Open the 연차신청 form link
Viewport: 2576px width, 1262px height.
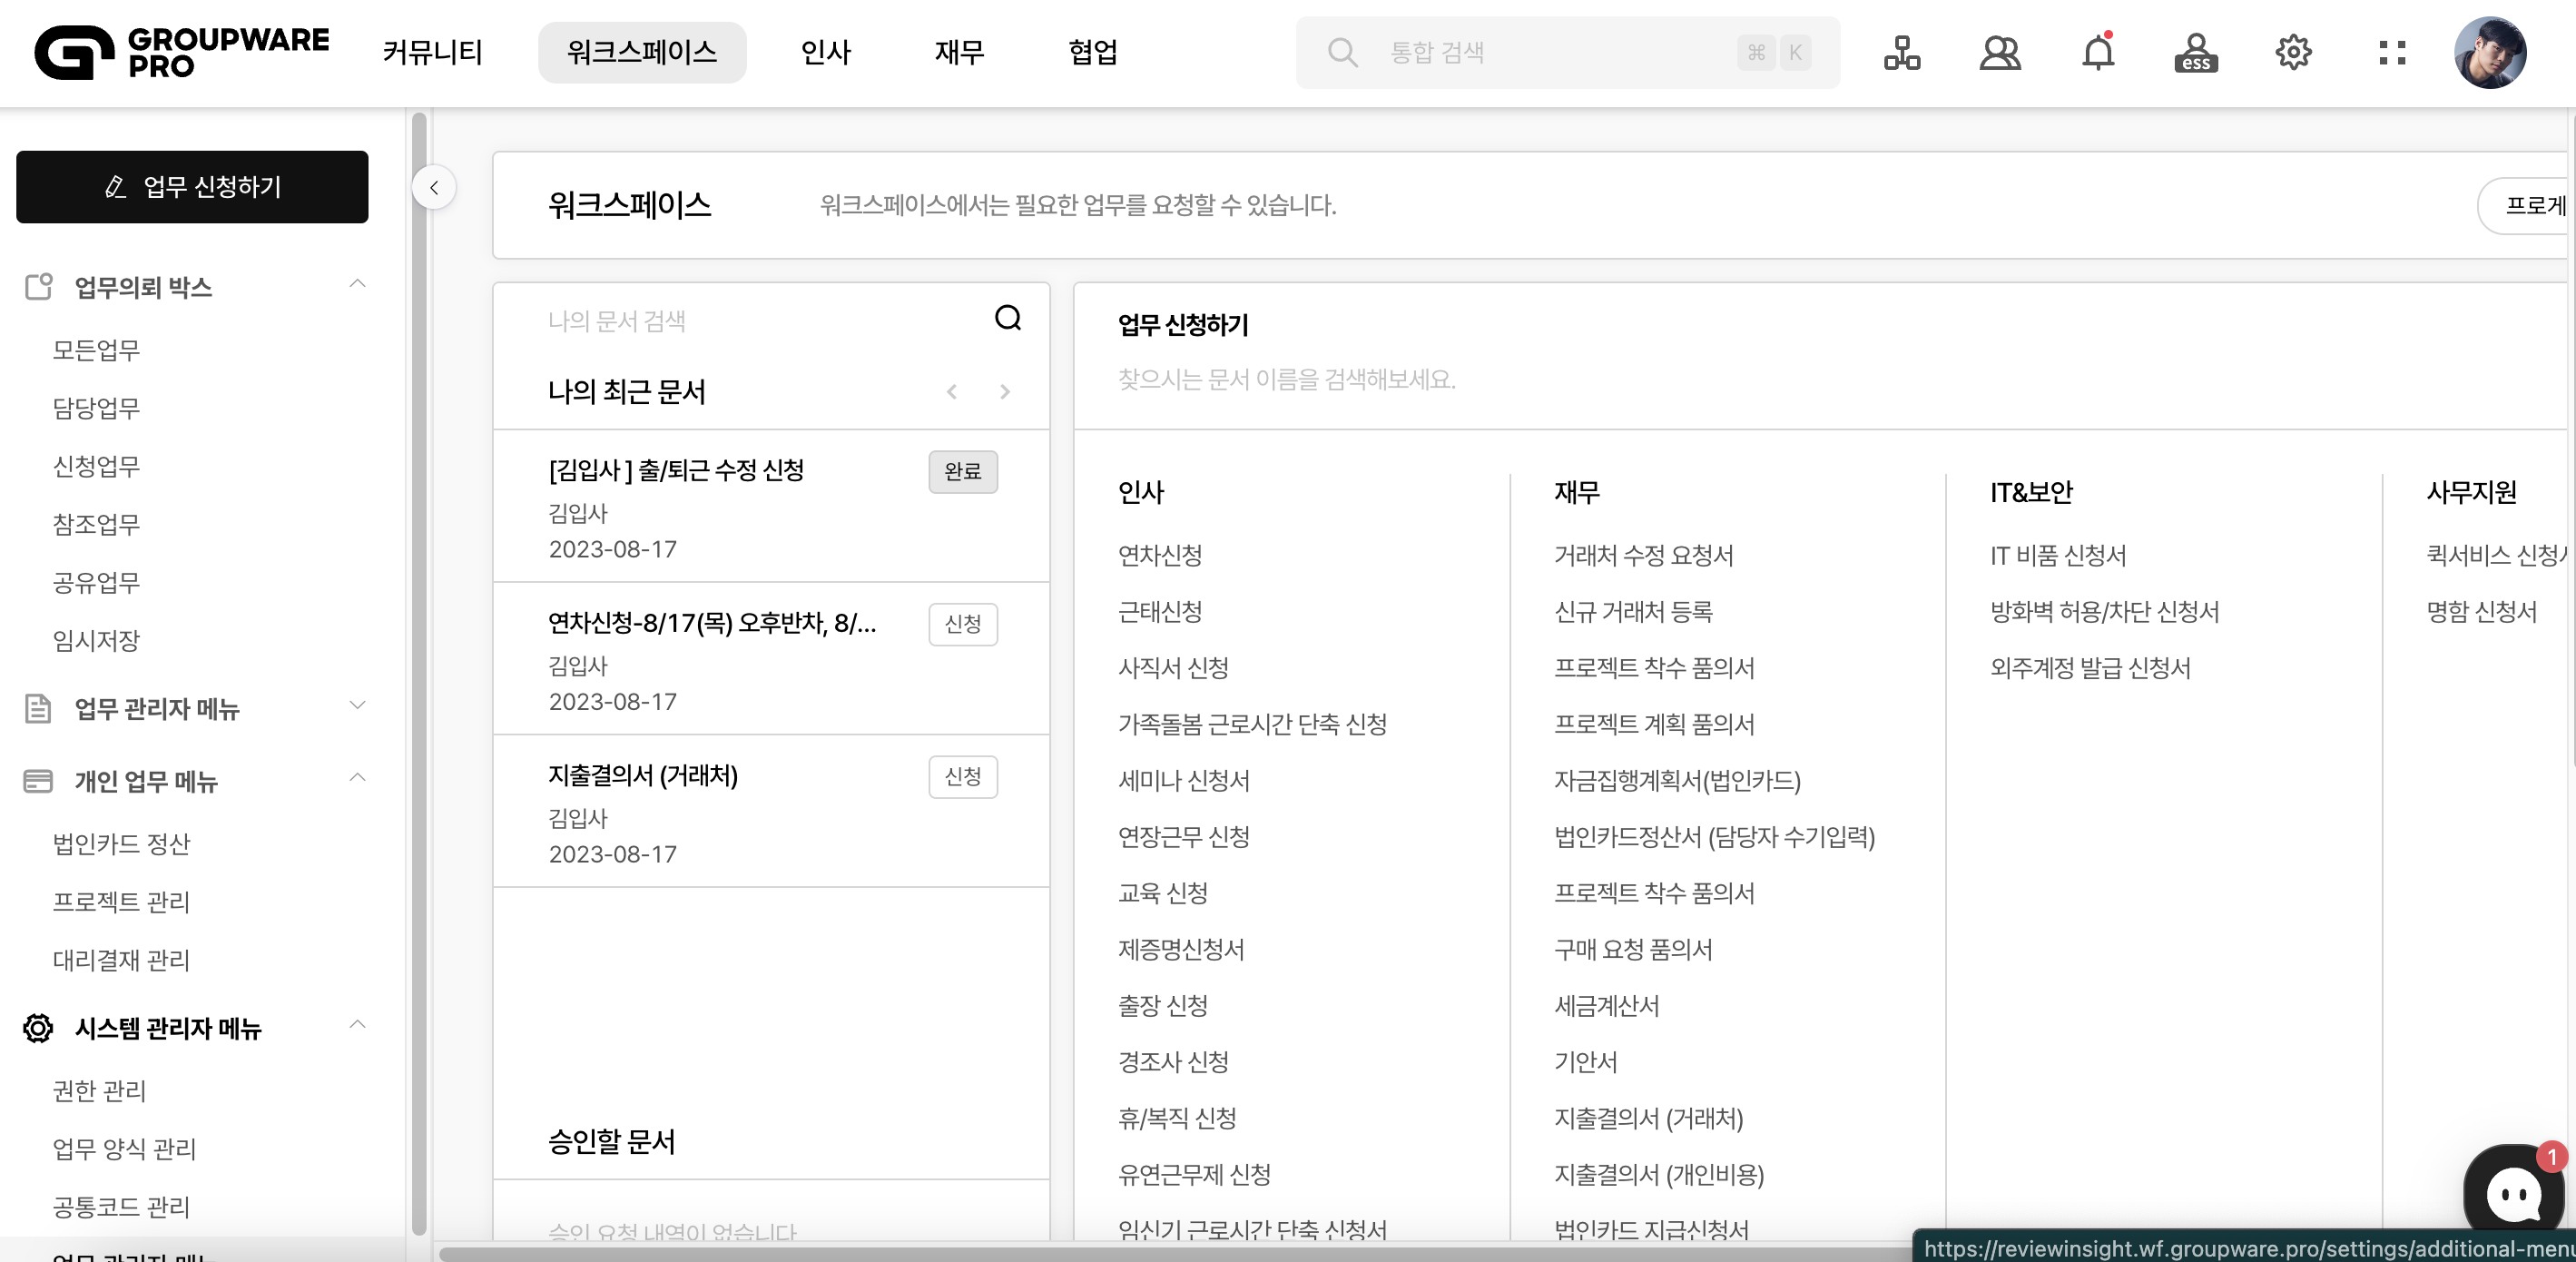pos(1159,555)
